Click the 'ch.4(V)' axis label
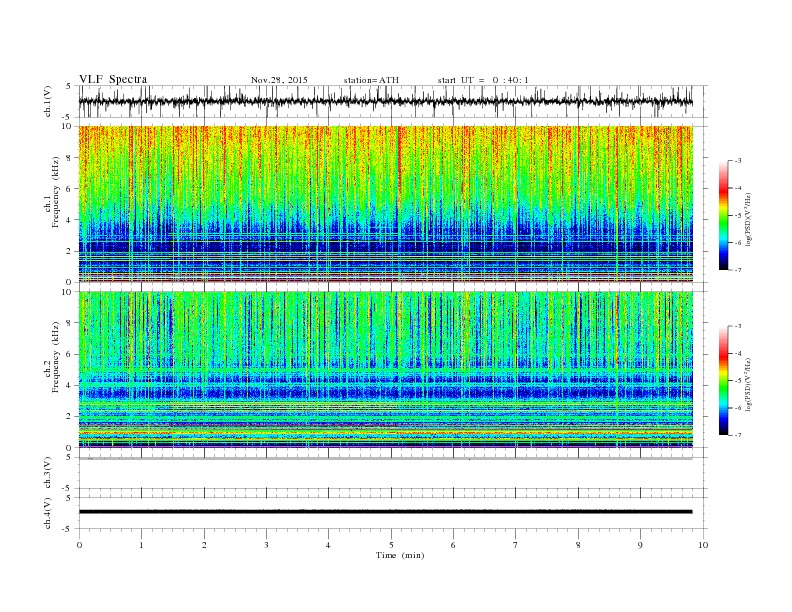Image resolution: width=792 pixels, height=612 pixels. coord(48,513)
